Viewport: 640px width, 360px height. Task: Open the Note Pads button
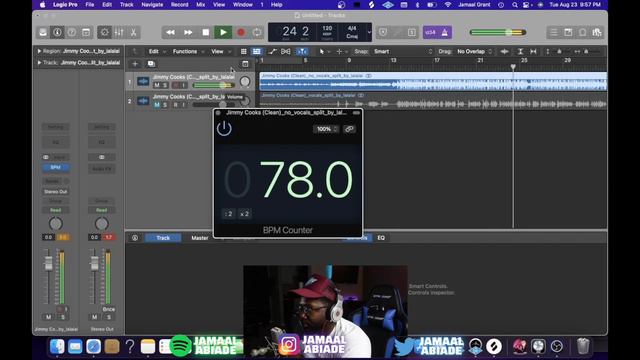pos(568,32)
